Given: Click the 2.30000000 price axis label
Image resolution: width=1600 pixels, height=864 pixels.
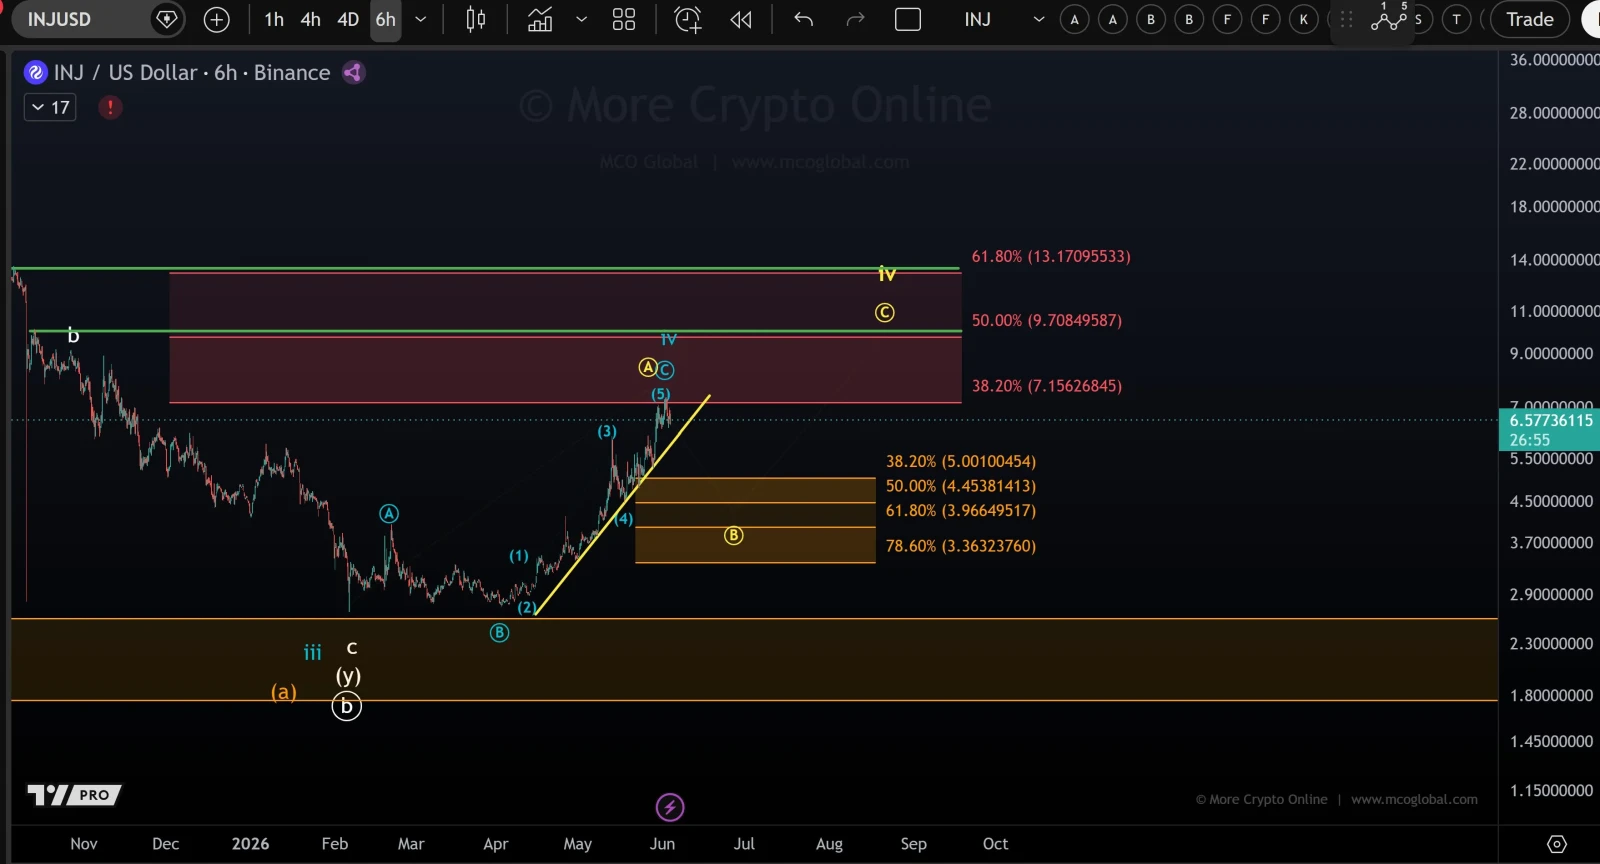Looking at the screenshot, I should (x=1551, y=643).
